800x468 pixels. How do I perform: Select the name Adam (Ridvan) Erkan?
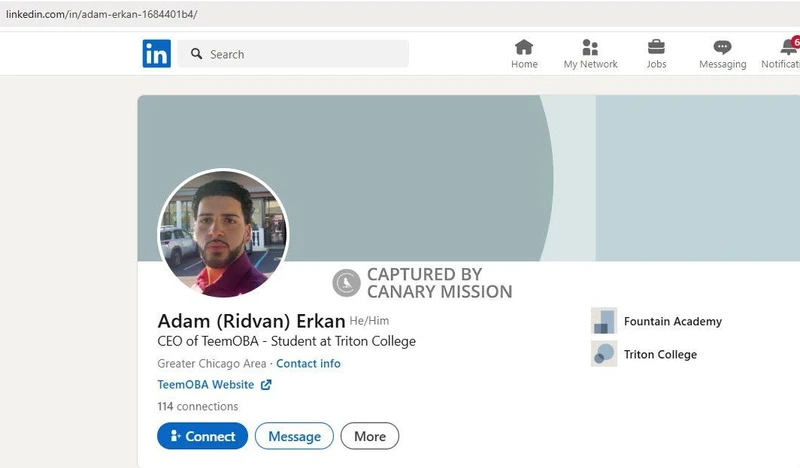[252, 321]
